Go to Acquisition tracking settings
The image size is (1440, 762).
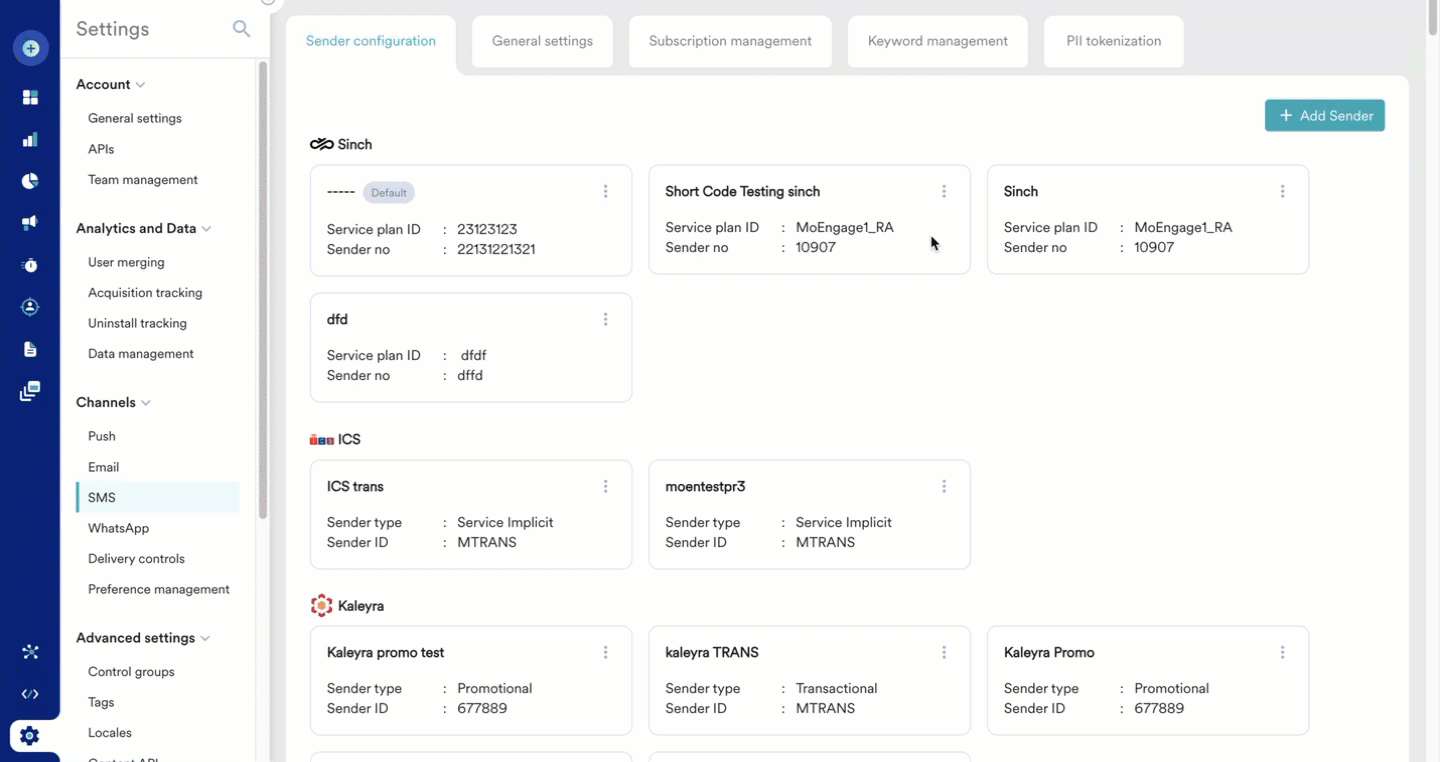(x=145, y=293)
